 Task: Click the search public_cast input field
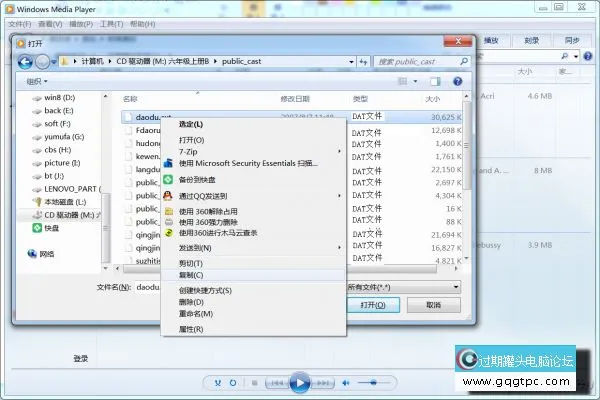coord(417,61)
